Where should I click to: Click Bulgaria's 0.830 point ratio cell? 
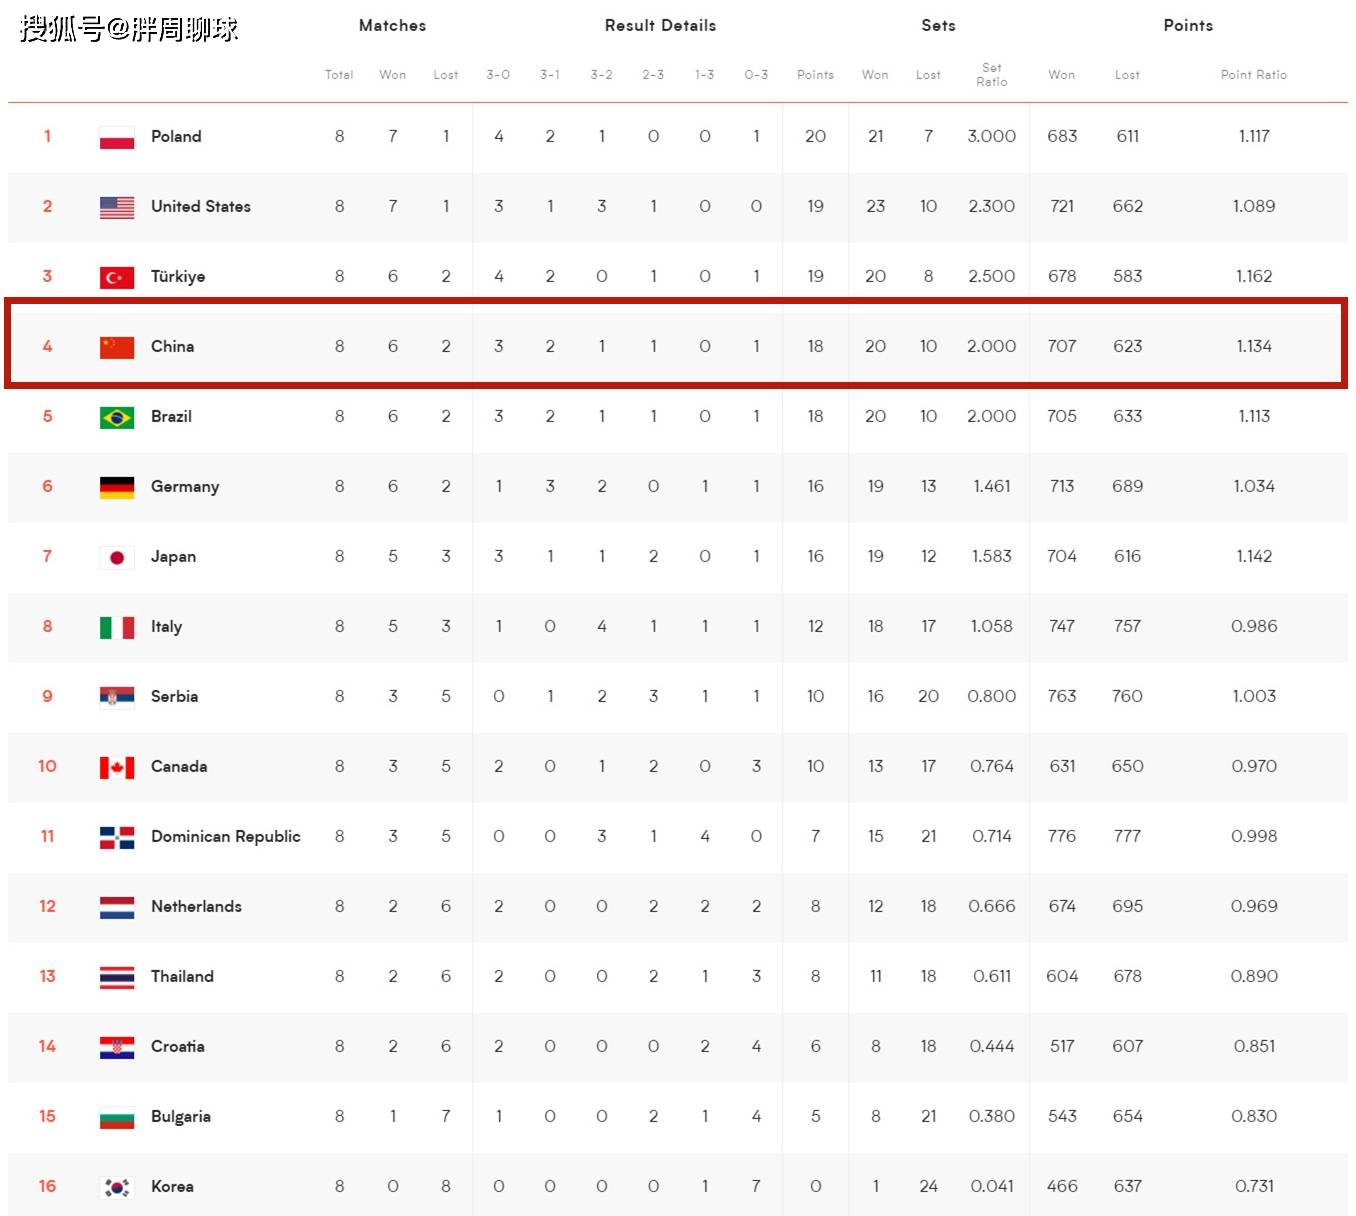(1254, 1116)
